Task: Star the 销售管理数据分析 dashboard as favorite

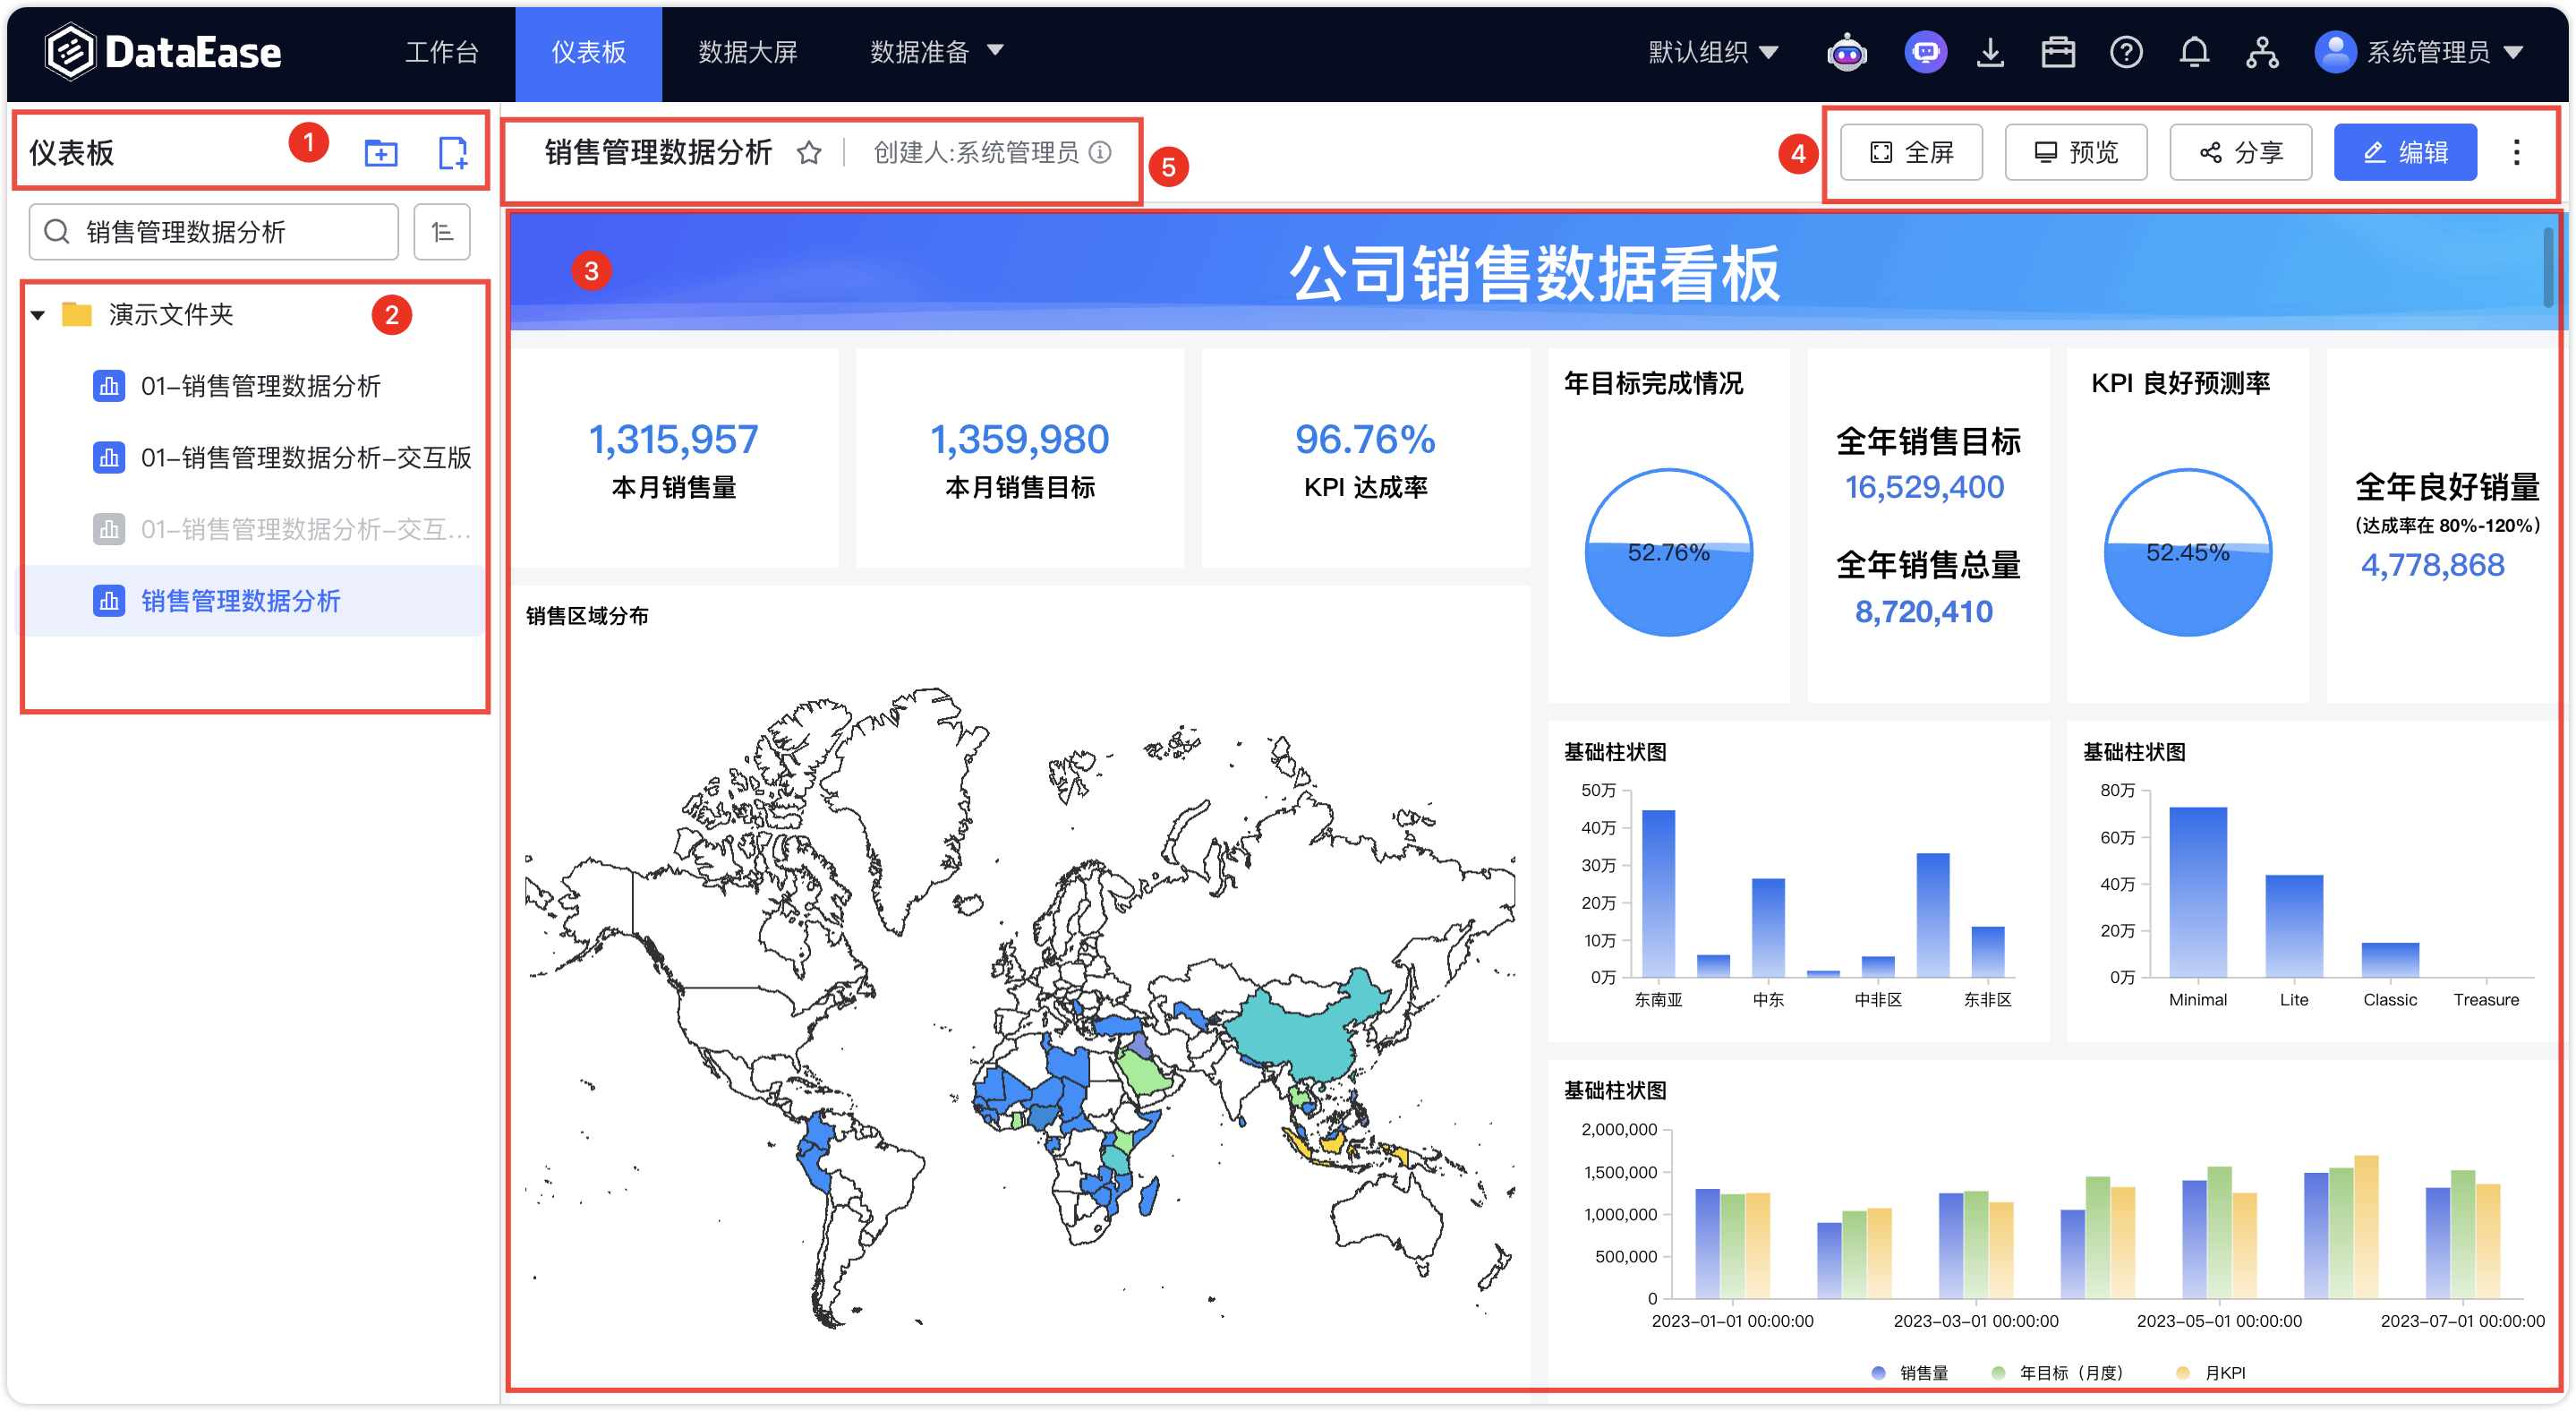Action: (x=809, y=153)
